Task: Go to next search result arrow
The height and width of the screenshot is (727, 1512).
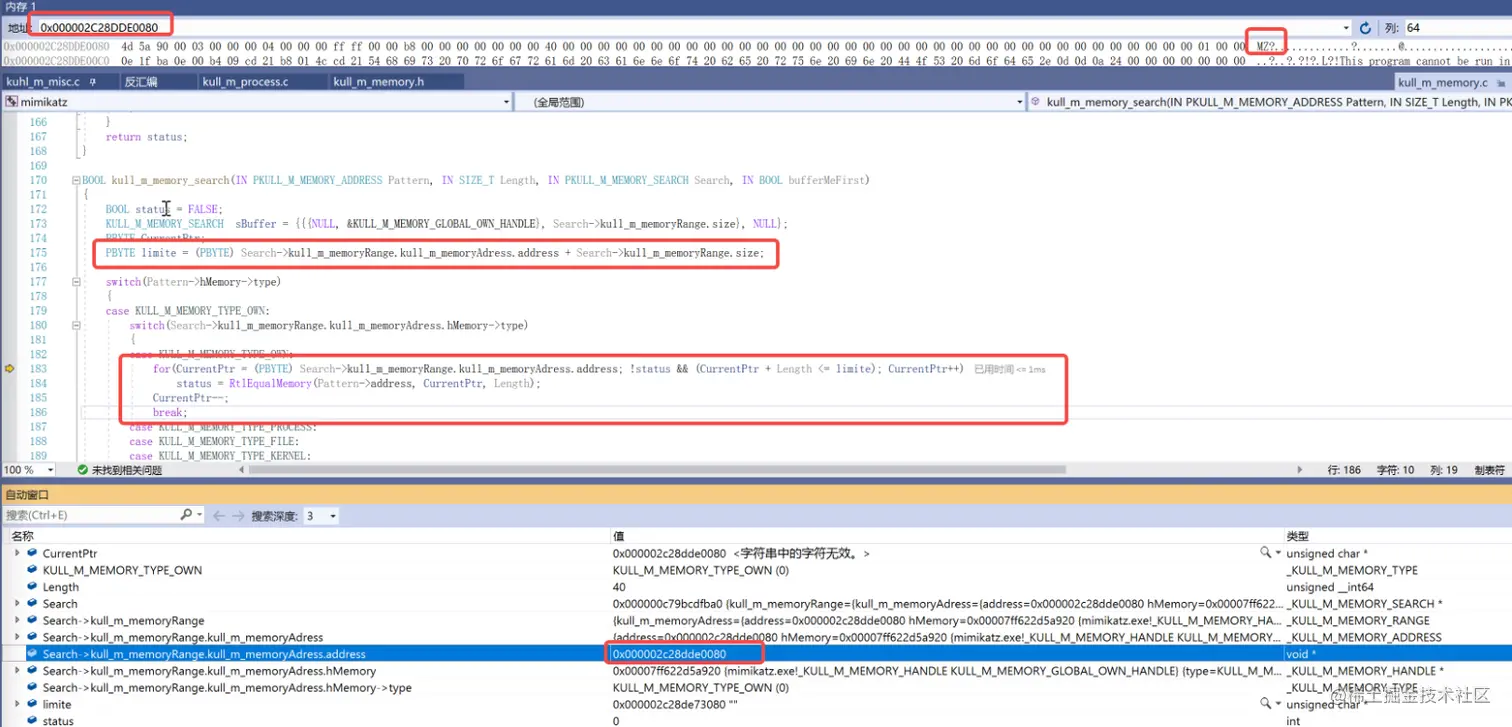Action: pos(238,515)
